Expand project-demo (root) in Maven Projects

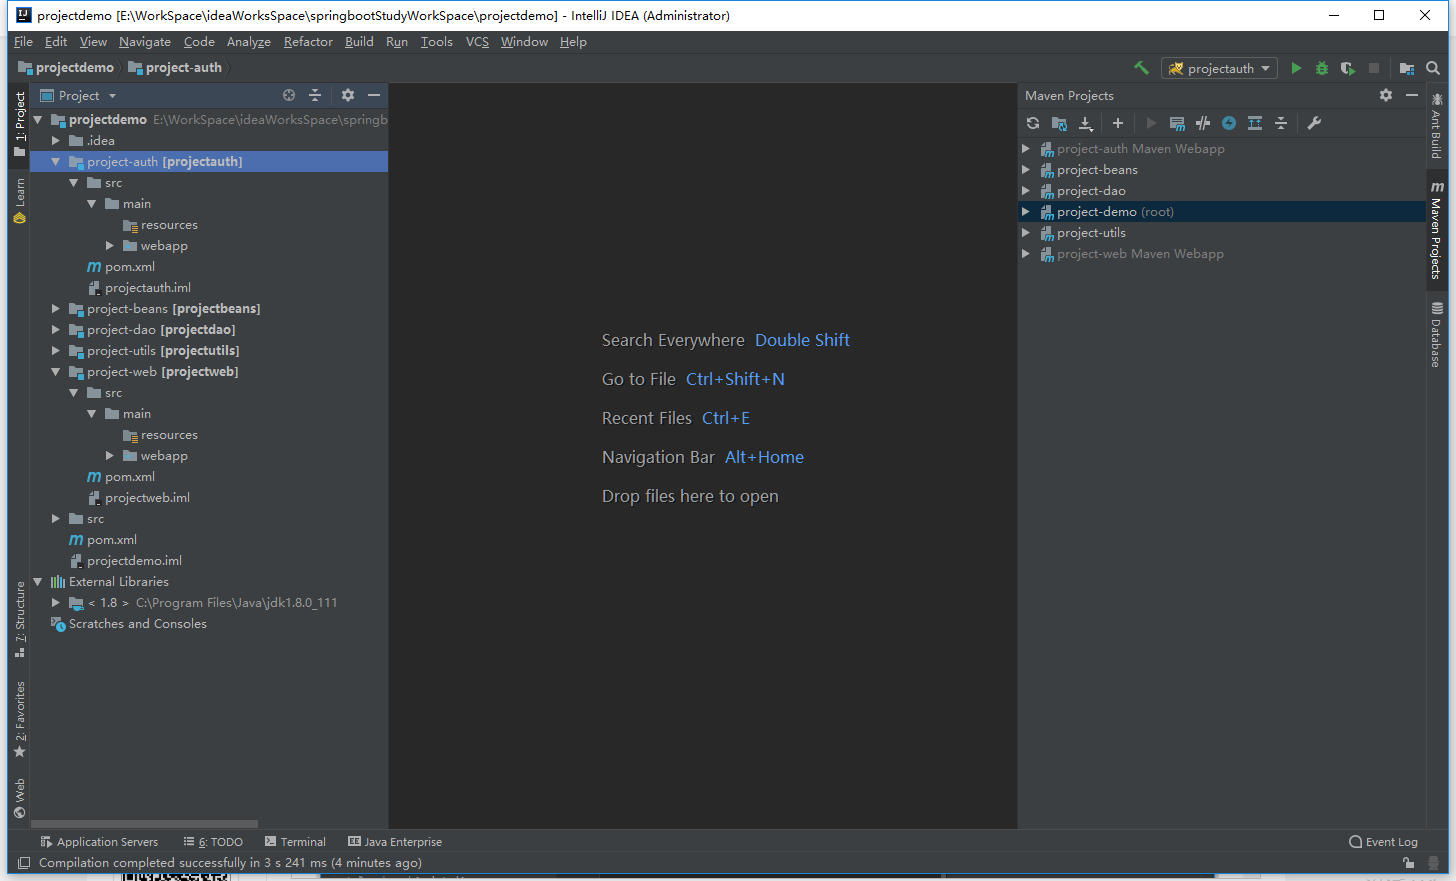1026,212
